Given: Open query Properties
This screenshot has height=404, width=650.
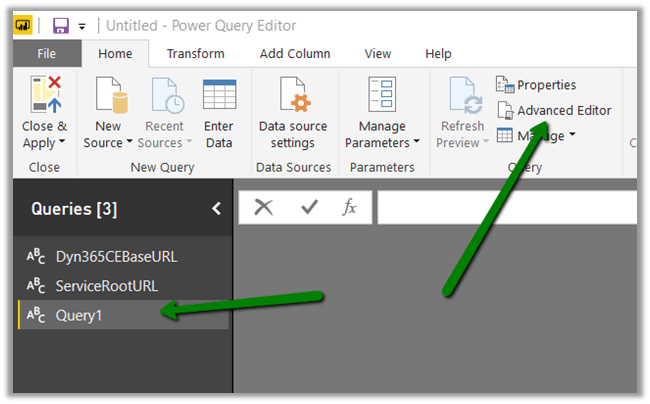Looking at the screenshot, I should coord(536,85).
